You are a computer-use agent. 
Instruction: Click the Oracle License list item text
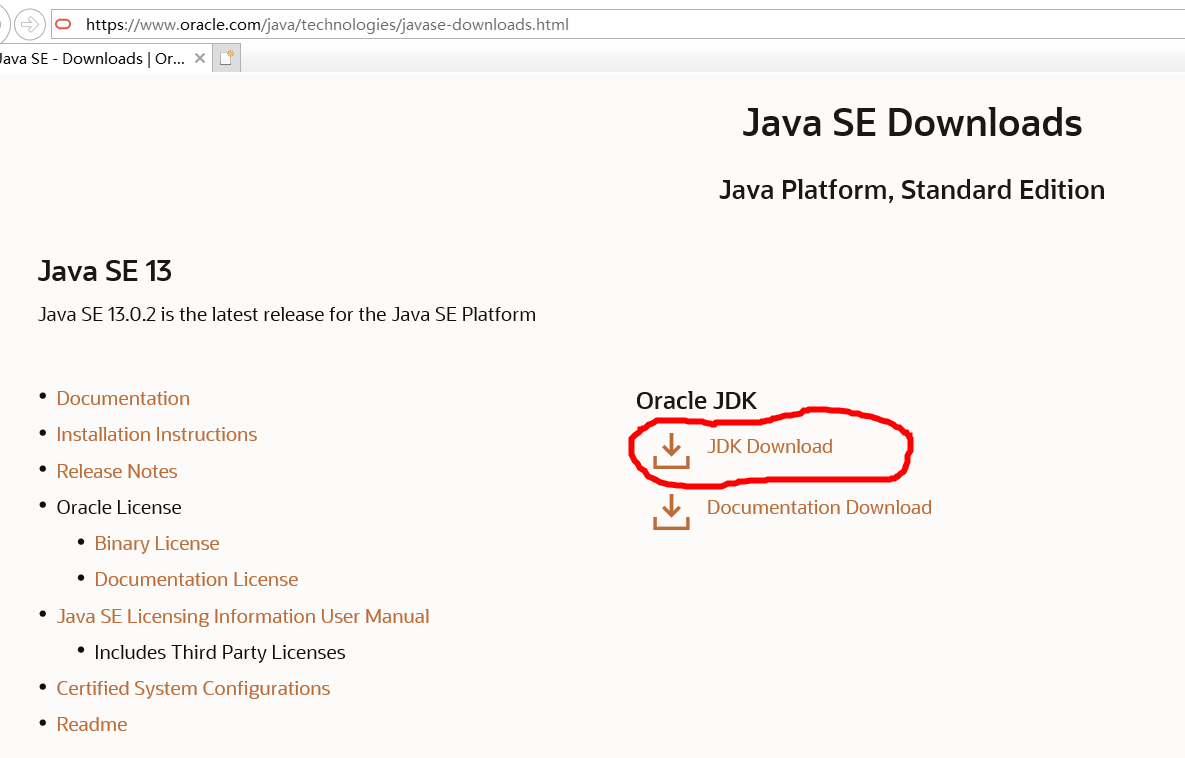click(119, 507)
